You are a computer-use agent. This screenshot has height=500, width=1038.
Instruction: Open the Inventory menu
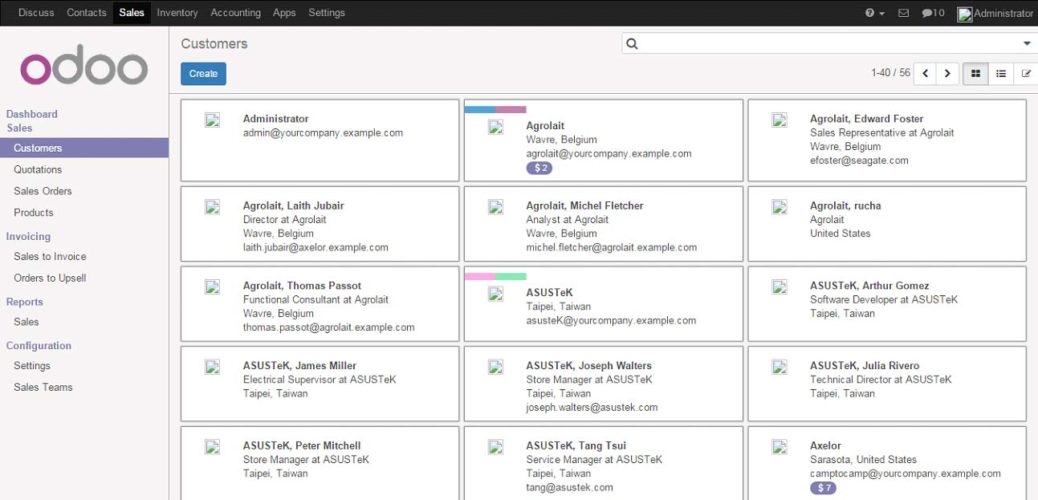[x=177, y=13]
